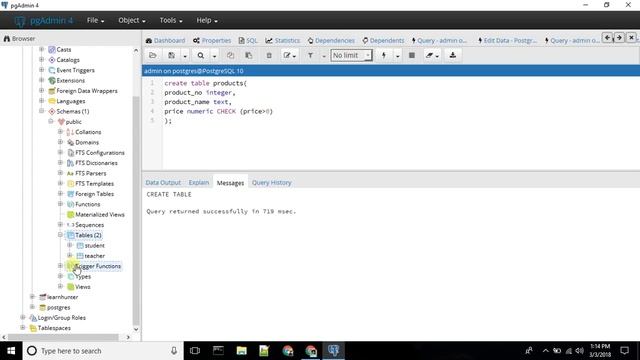Open the Tools menu
The height and width of the screenshot is (360, 640).
(x=171, y=20)
